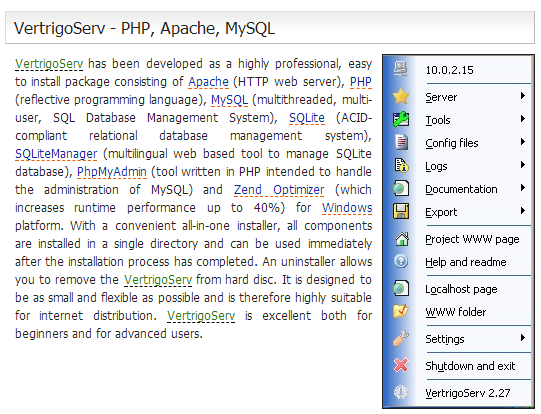Click the globe icon next to Localhost page
Image resolution: width=541 pixels, height=414 pixels.
[401, 288]
